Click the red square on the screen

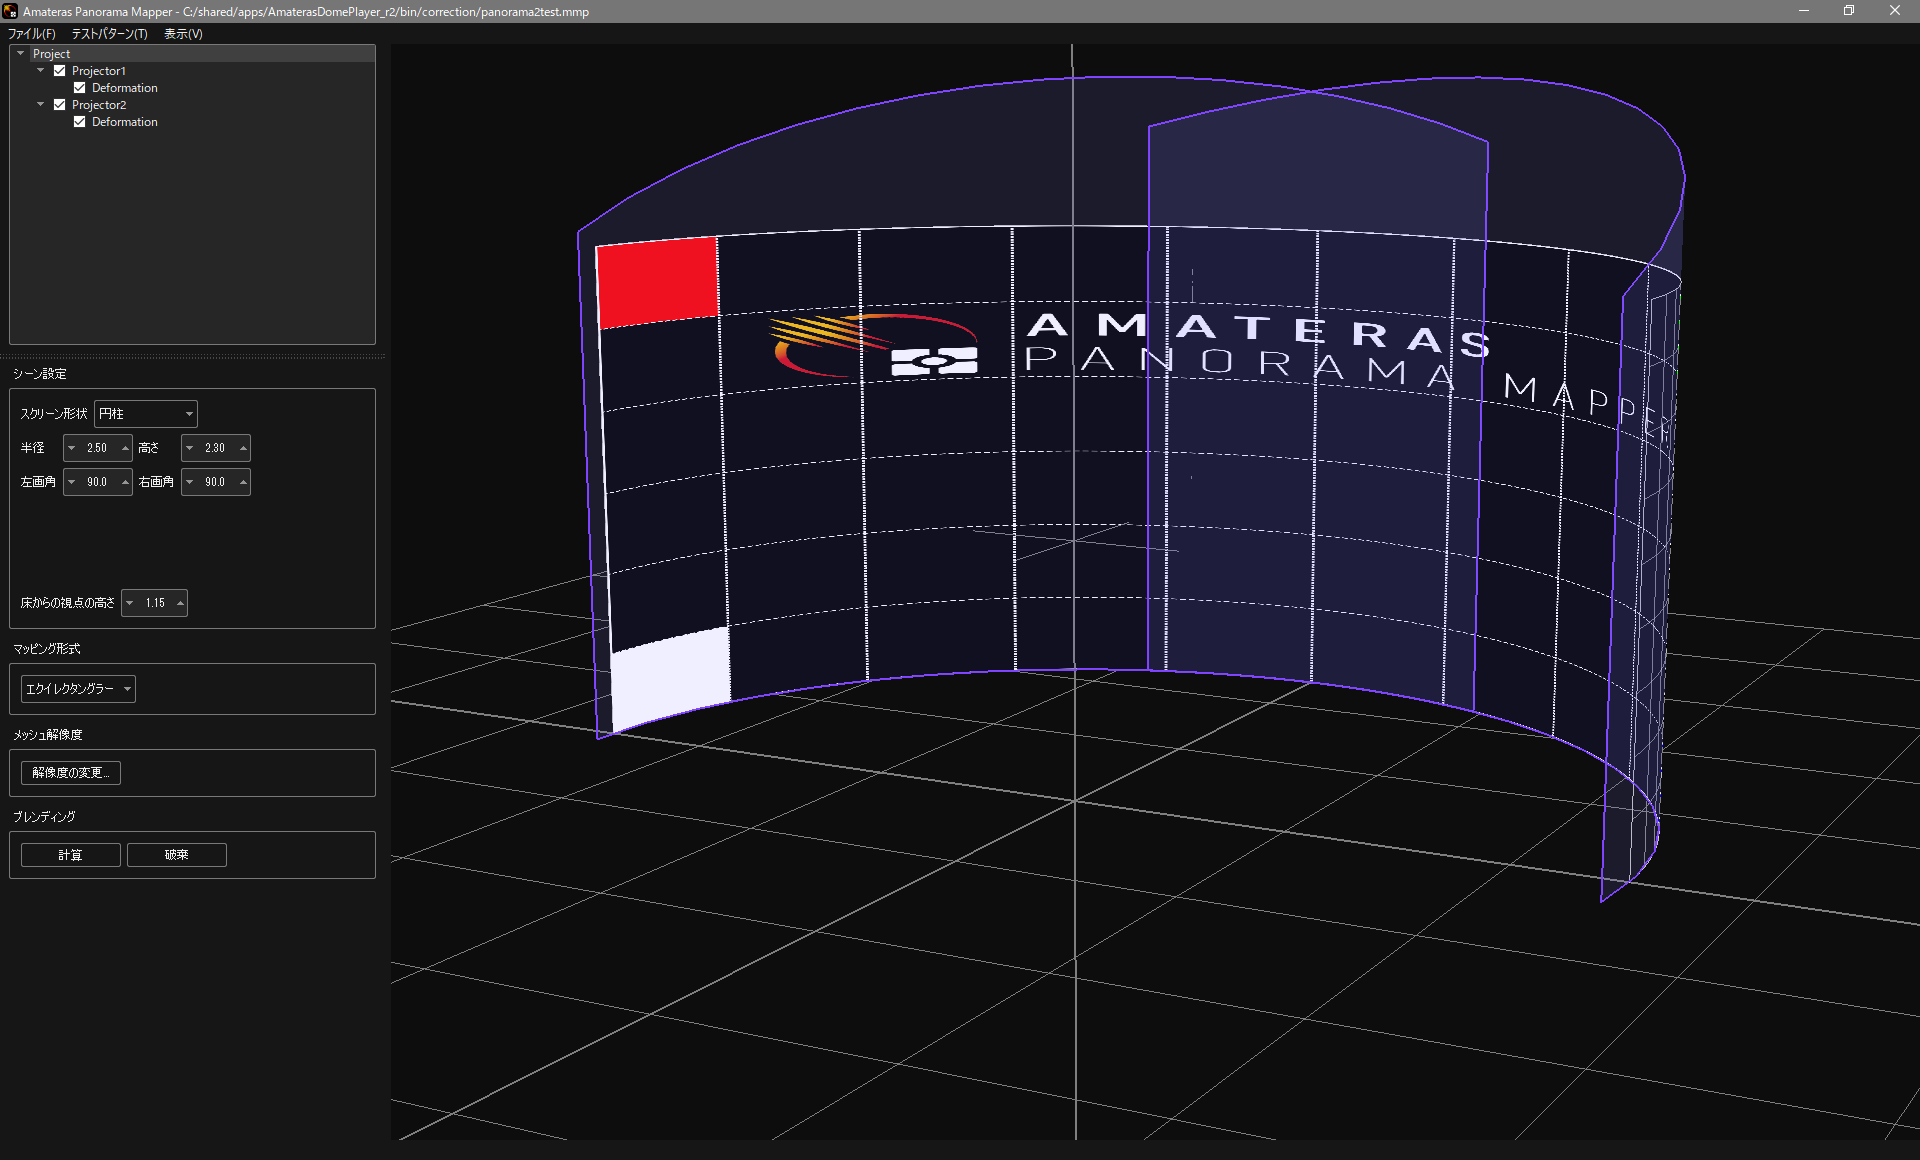[657, 282]
